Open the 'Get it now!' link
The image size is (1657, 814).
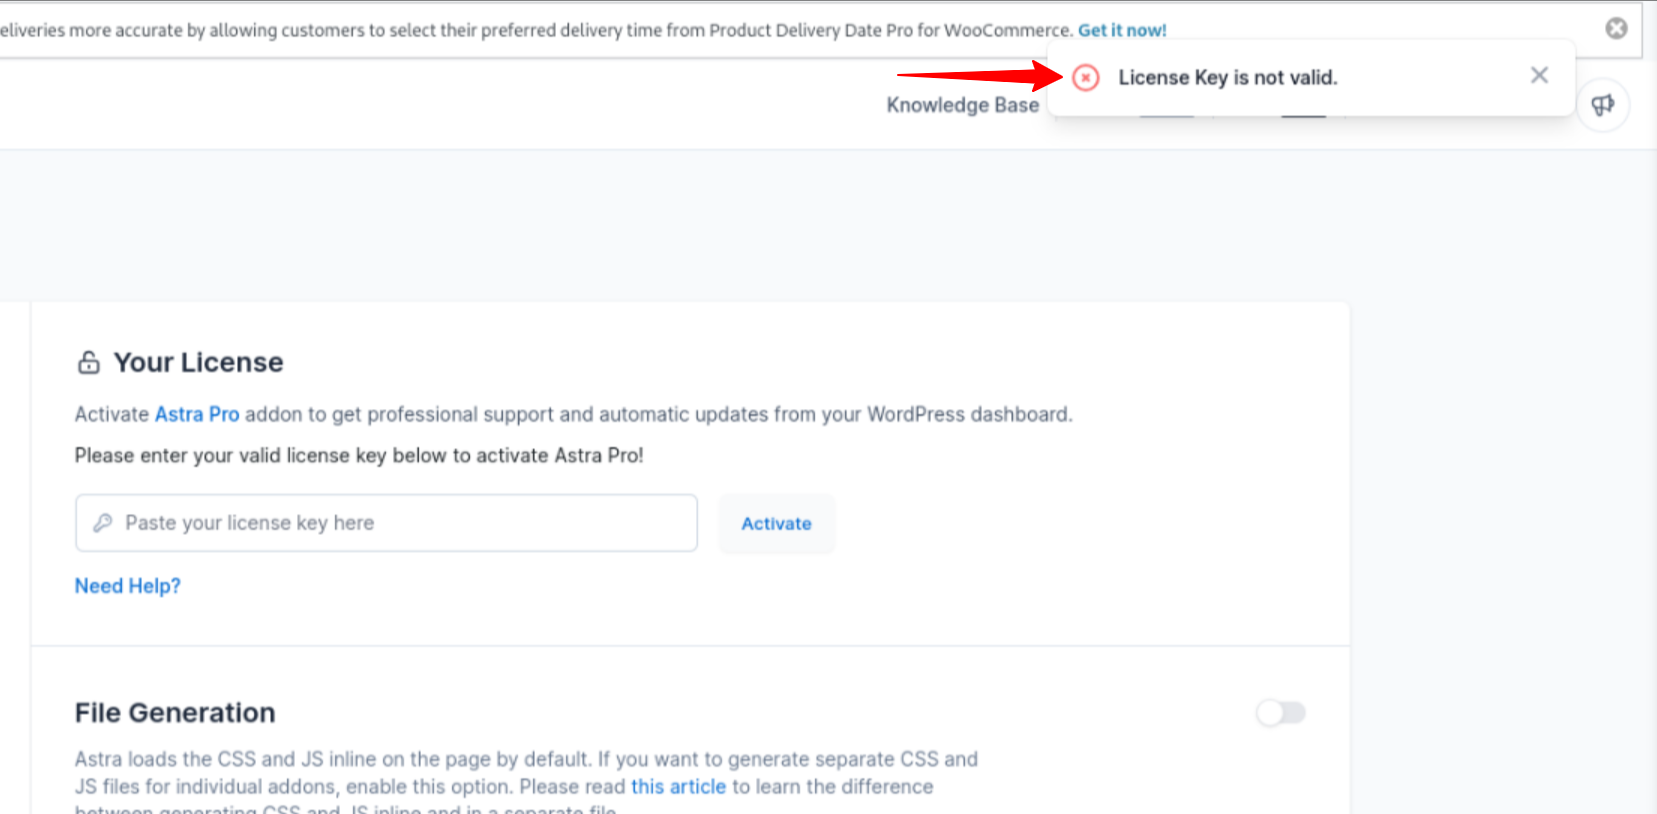tap(1122, 30)
